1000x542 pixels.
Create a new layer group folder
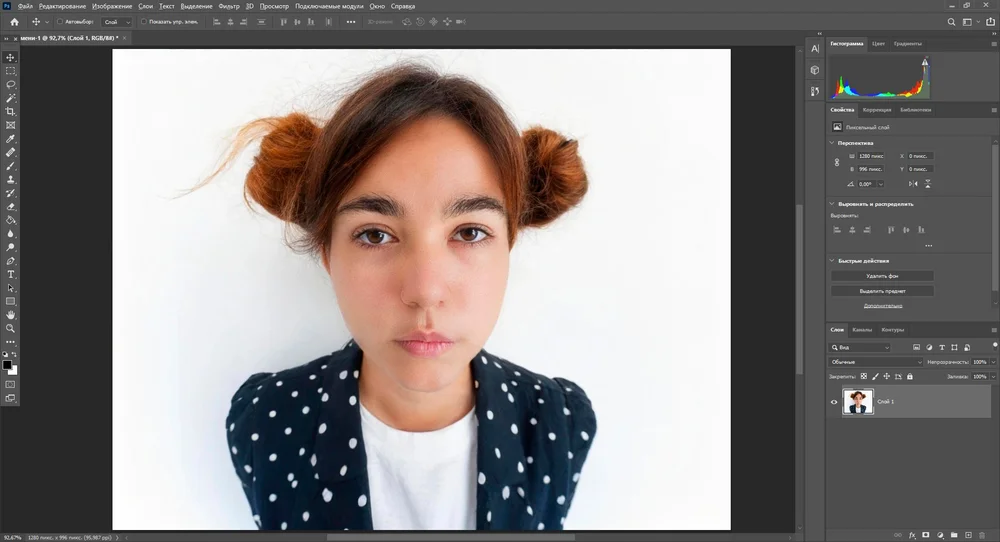954,535
